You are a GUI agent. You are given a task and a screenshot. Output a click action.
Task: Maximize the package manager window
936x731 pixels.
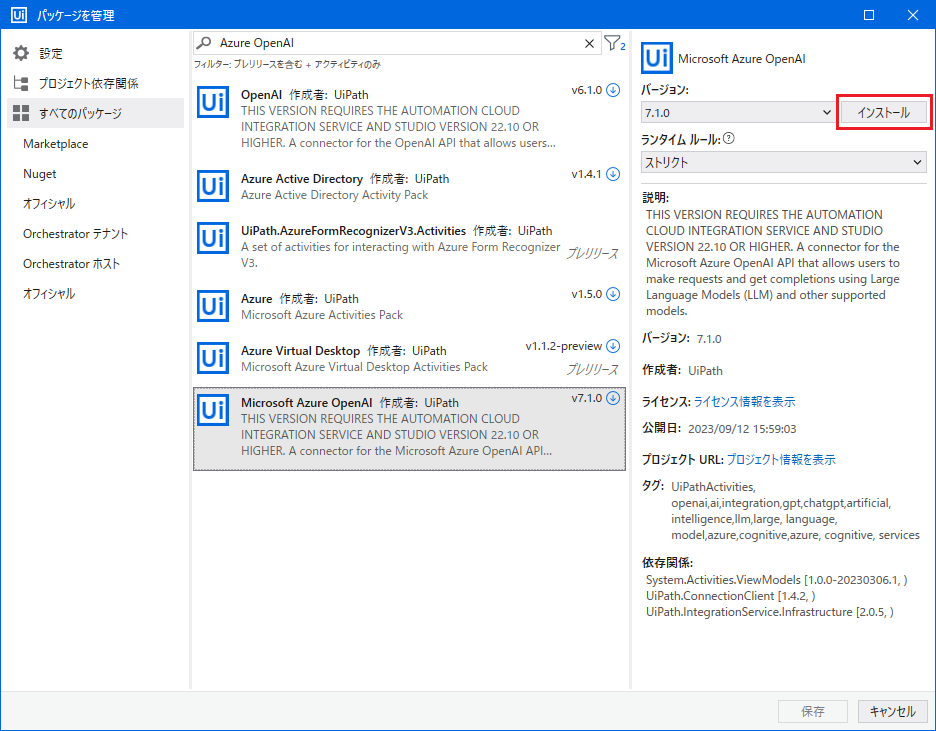point(869,15)
